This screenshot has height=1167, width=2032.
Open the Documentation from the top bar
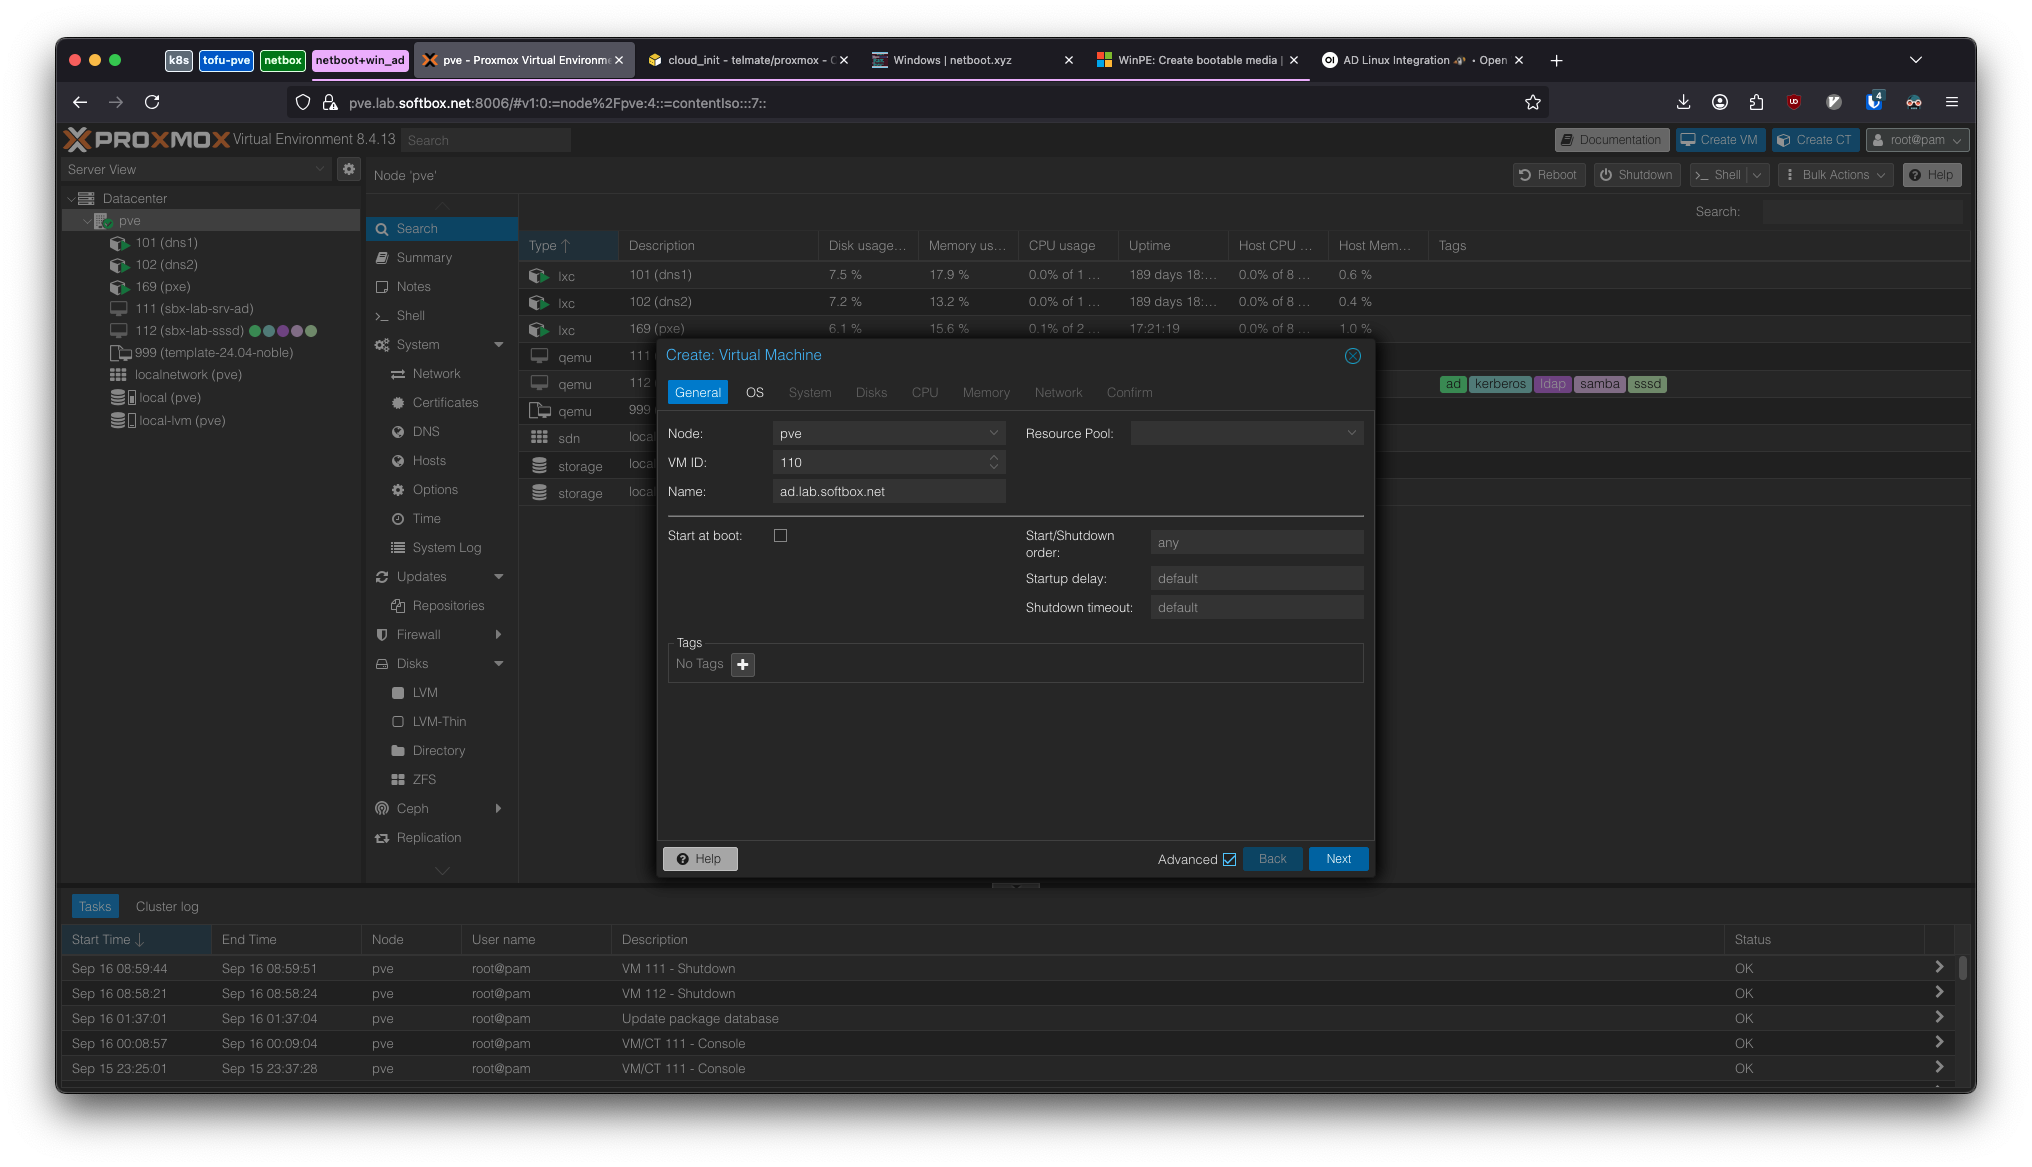pyautogui.click(x=1611, y=139)
